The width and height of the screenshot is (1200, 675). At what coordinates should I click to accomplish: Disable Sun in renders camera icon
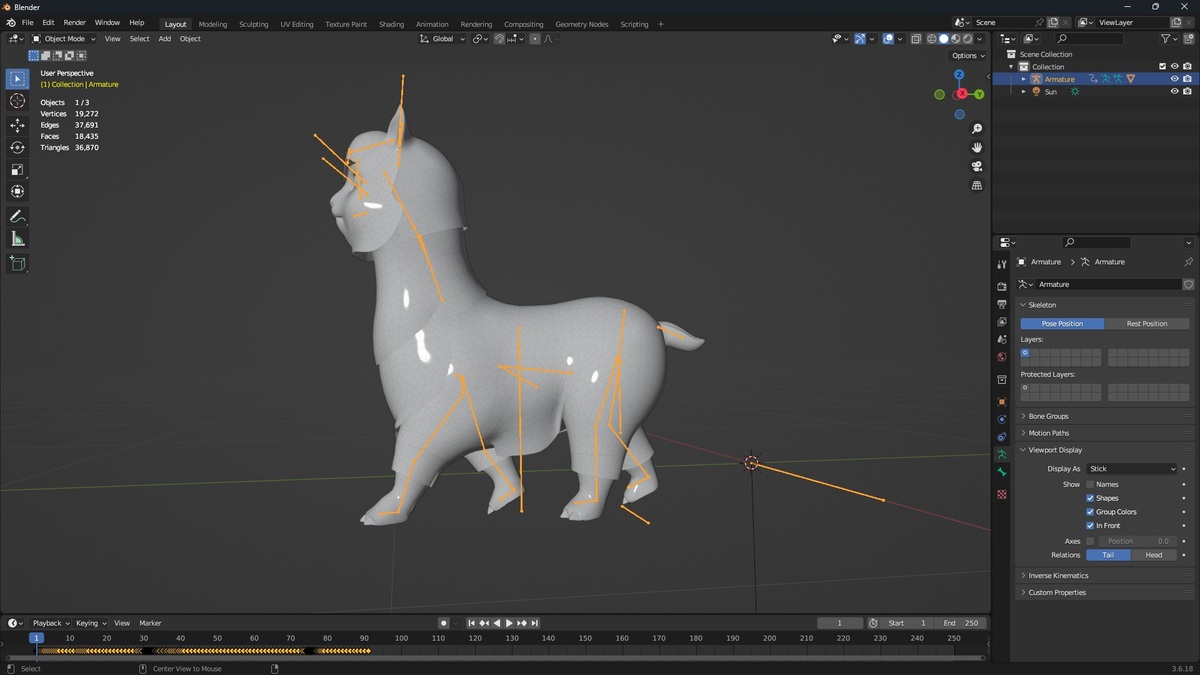pyautogui.click(x=1187, y=91)
